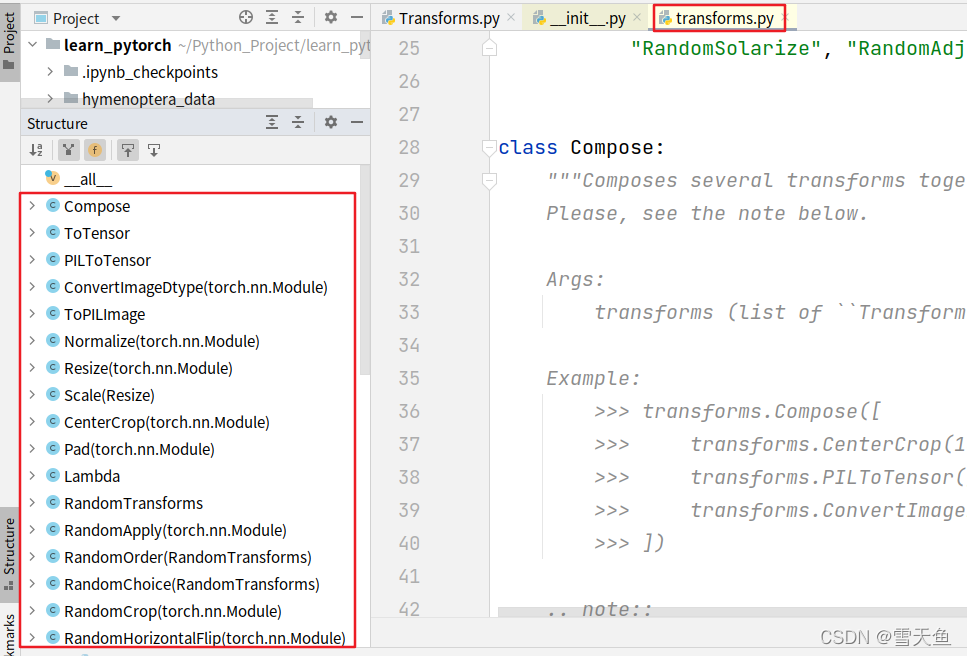Open the Project tool window sidebar button
The image size is (967, 656).
point(9,41)
